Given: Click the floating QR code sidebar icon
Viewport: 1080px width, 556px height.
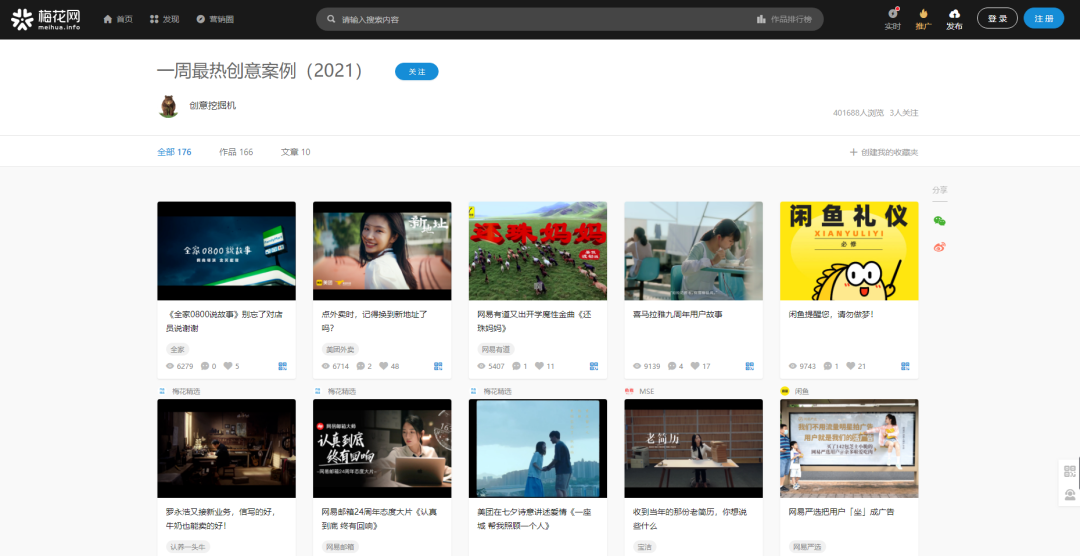Looking at the screenshot, I should click(1069, 471).
